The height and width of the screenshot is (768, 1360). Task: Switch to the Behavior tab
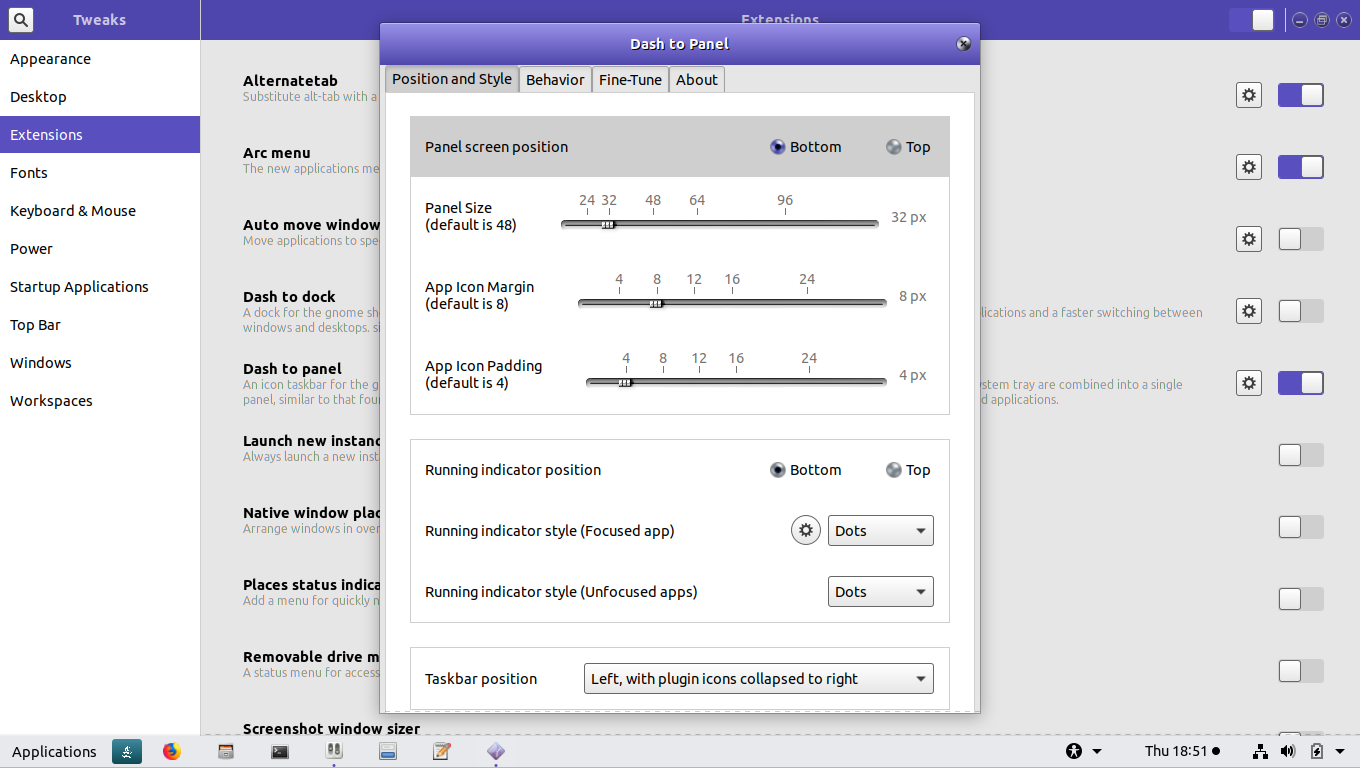(555, 80)
